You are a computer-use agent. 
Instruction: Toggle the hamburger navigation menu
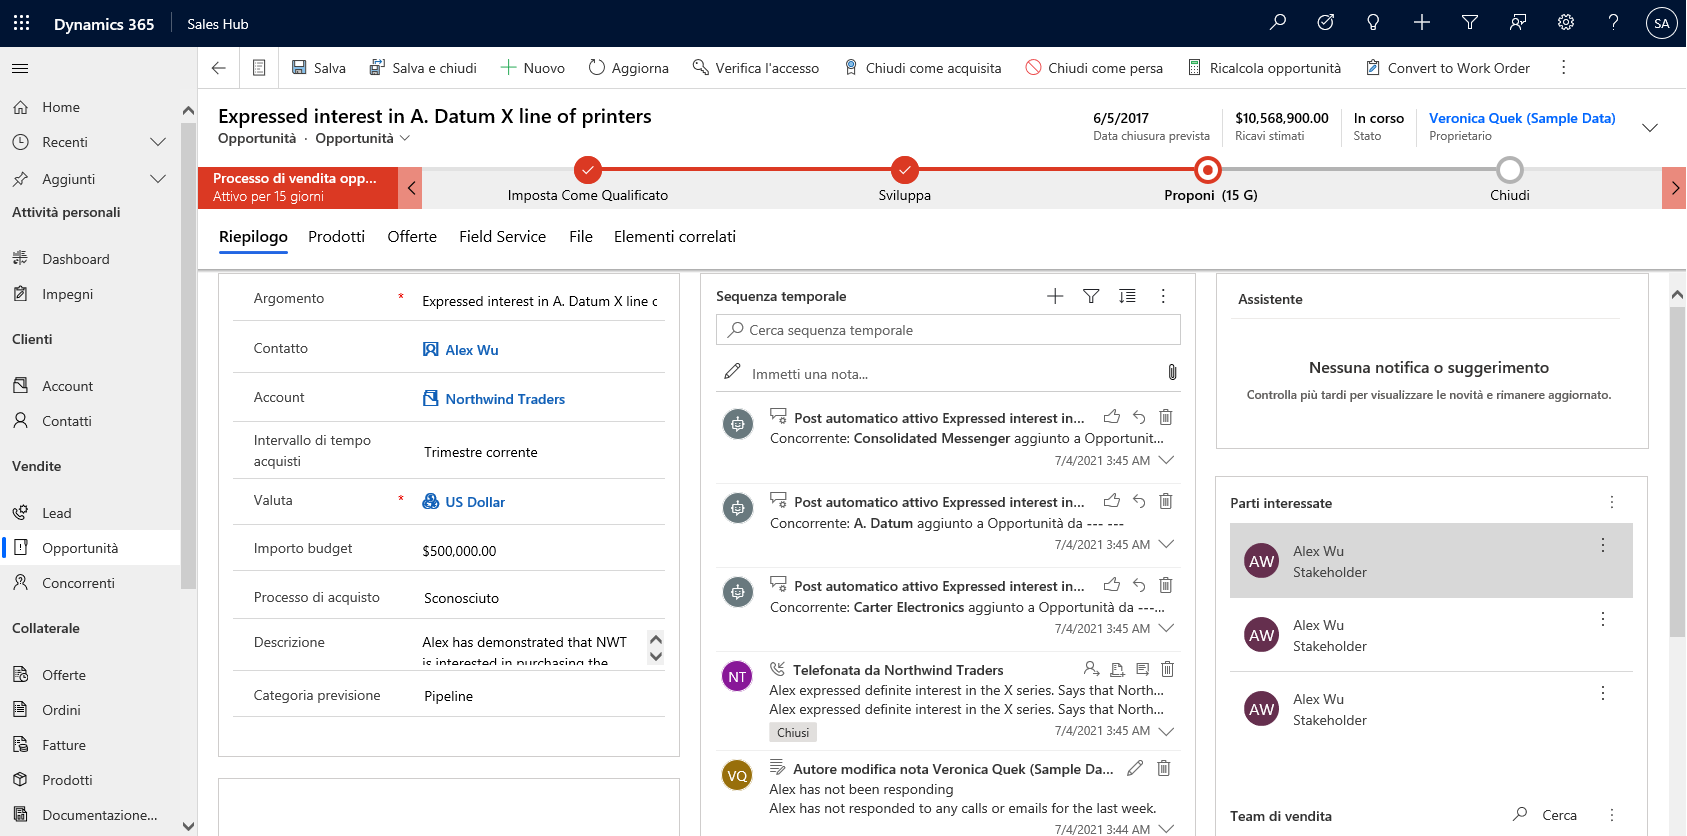pyautogui.click(x=20, y=68)
